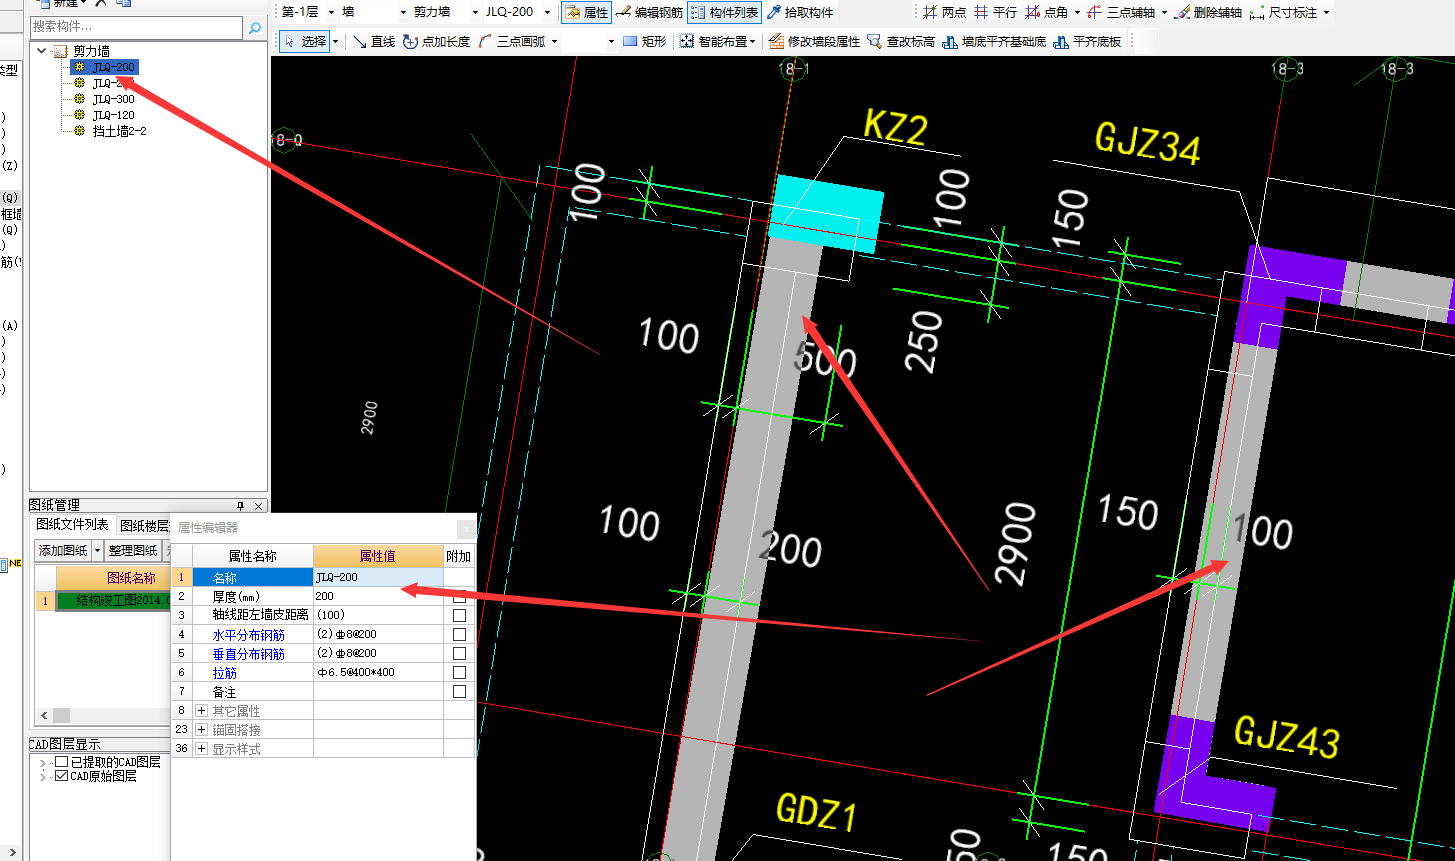
Task: Open dropdown arrow beside 添加图纸
Action: (x=97, y=551)
